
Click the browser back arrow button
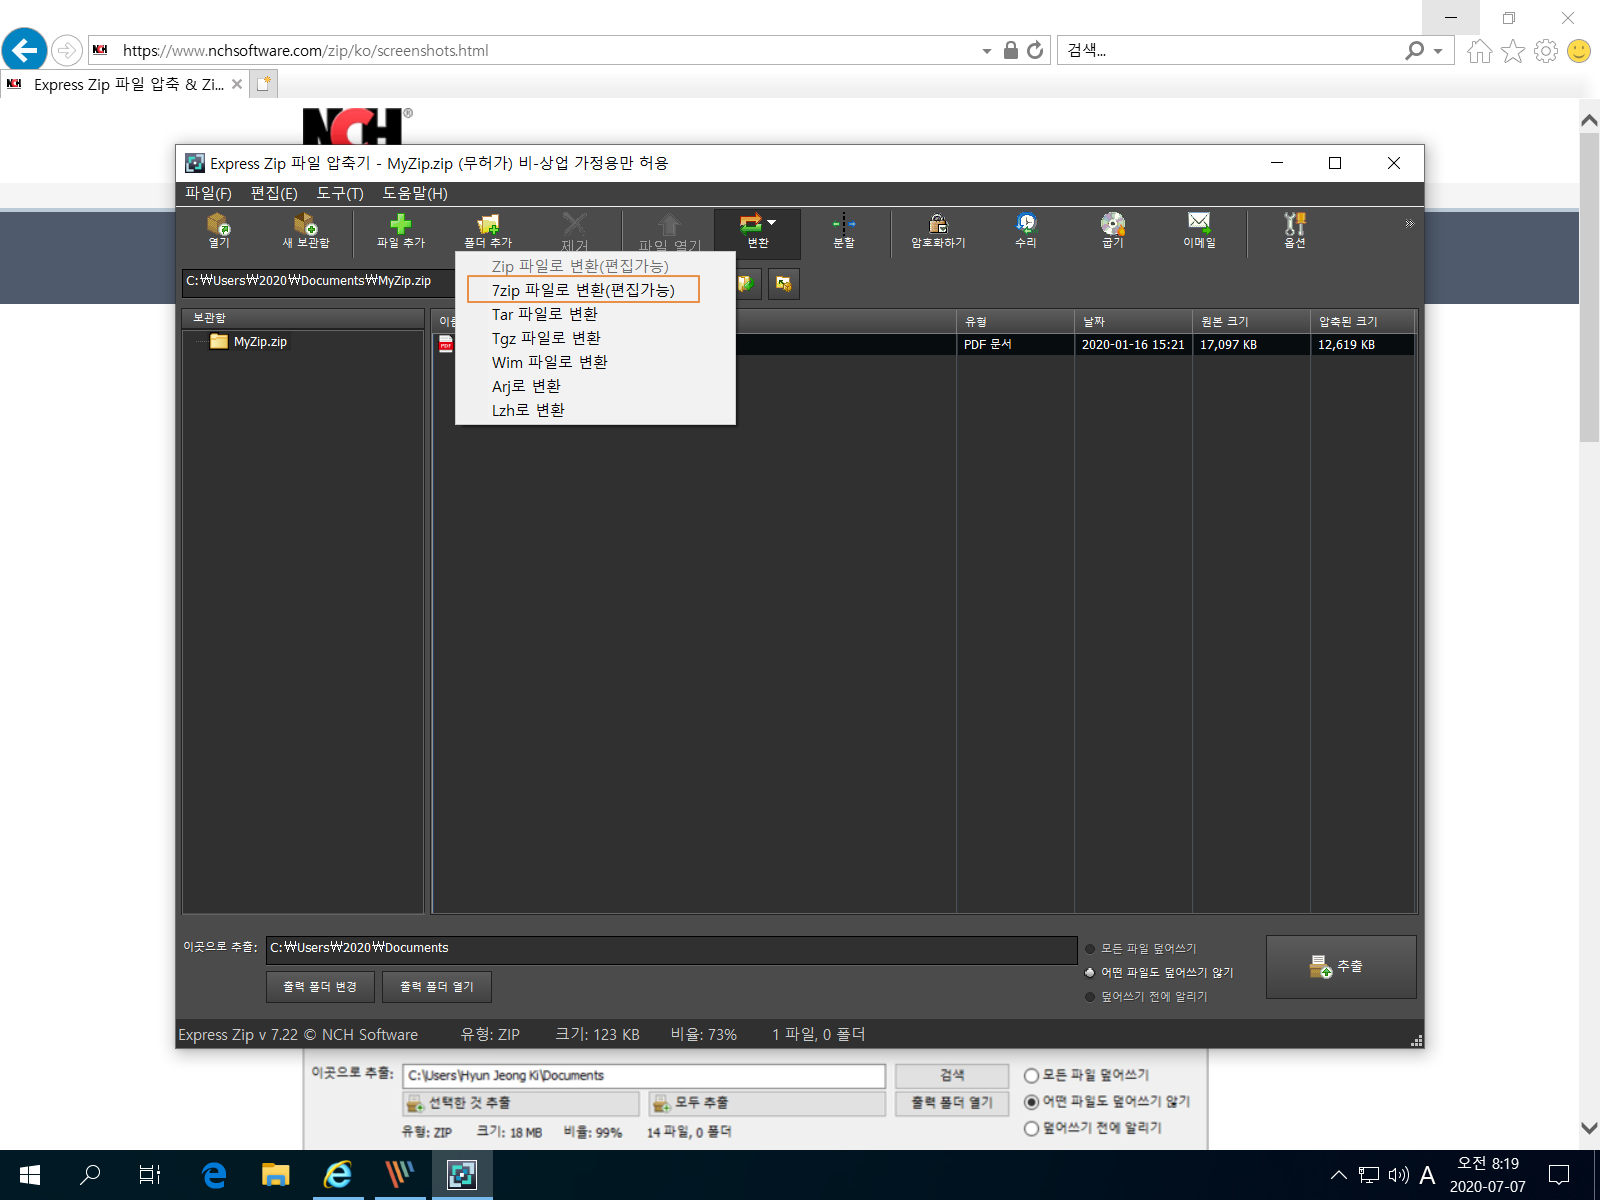(x=25, y=50)
